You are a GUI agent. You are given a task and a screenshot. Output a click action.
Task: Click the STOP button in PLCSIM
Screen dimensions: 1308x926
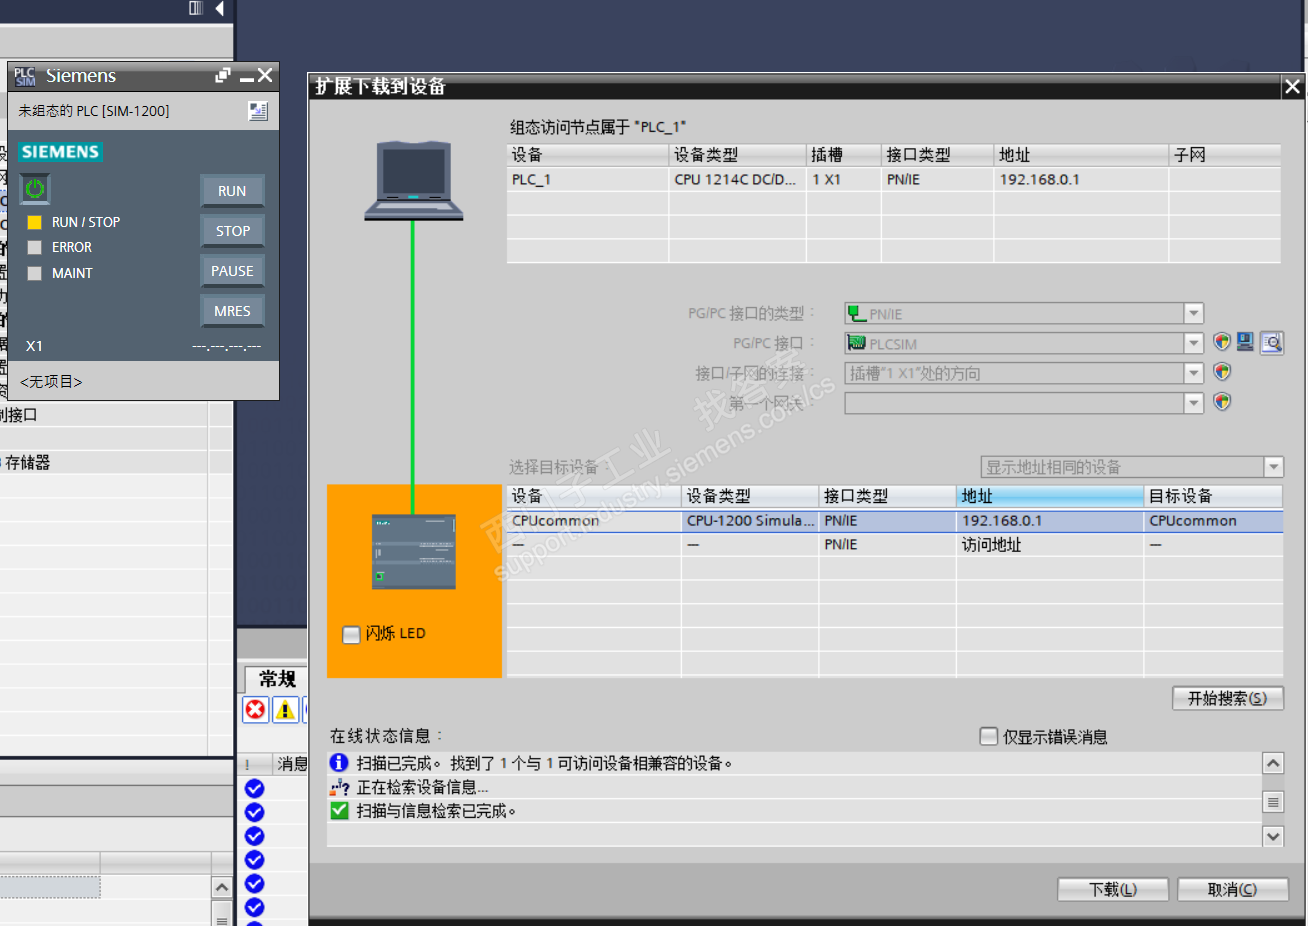[x=232, y=231]
